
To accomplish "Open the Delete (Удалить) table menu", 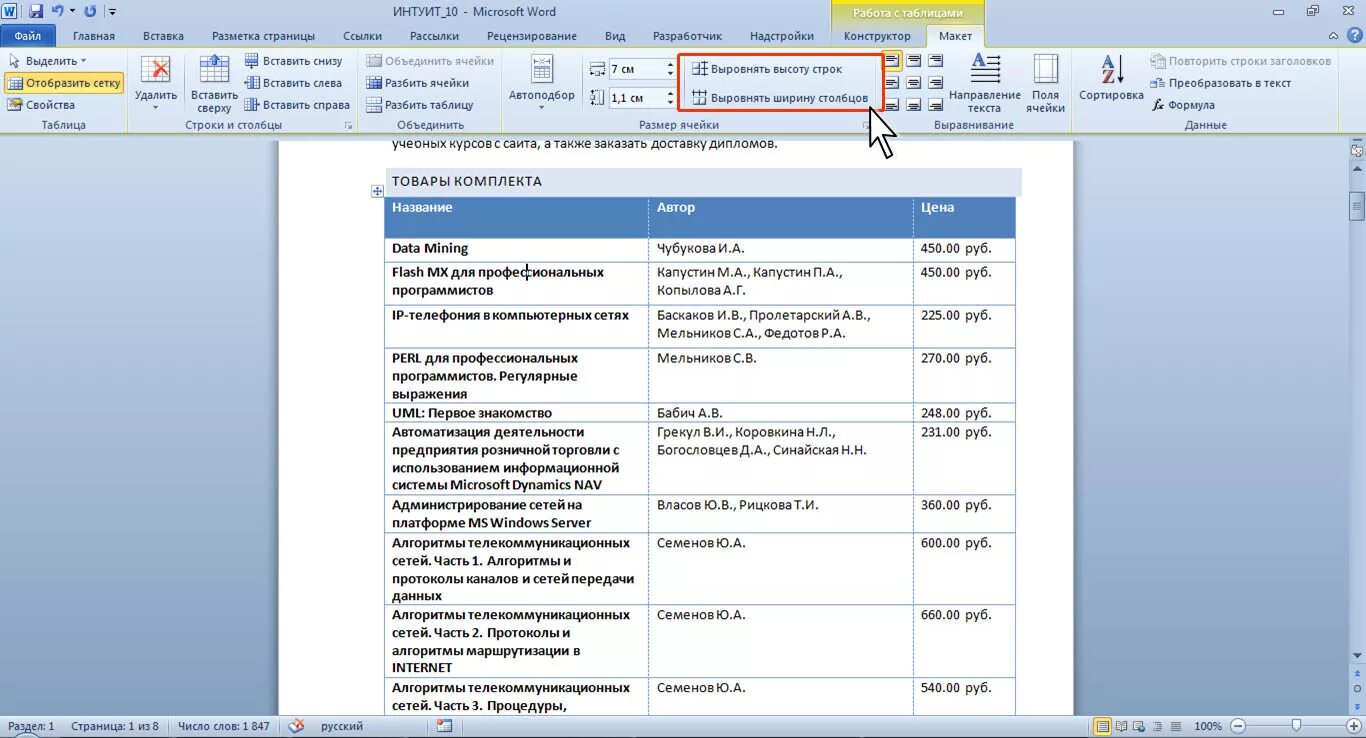I will (x=156, y=84).
